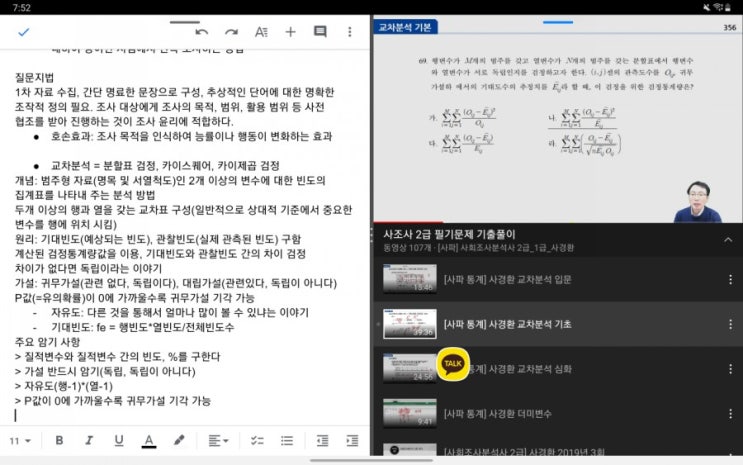Increase the indent of the paragraph
Image resolution: width=743 pixels, height=465 pixels.
pyautogui.click(x=352, y=441)
